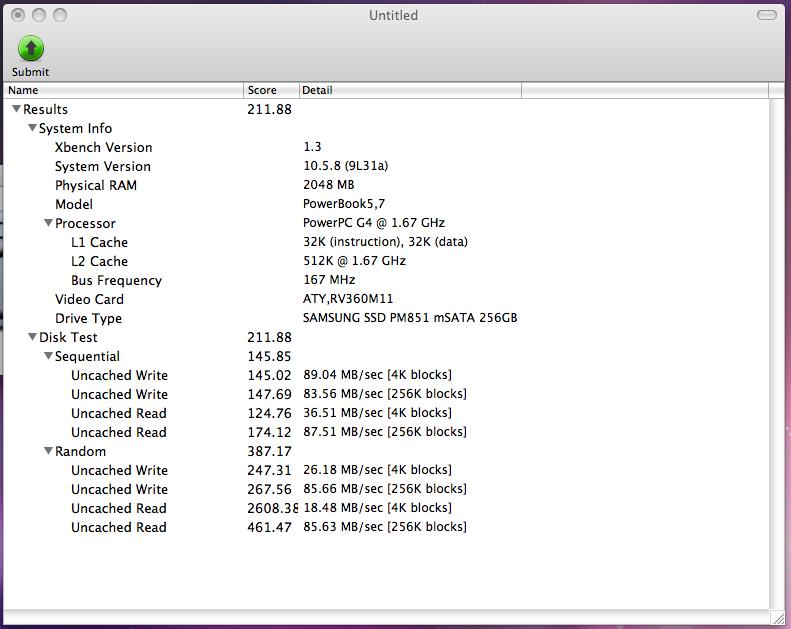
Task: Click the window resize grip corner
Action: [x=777, y=617]
